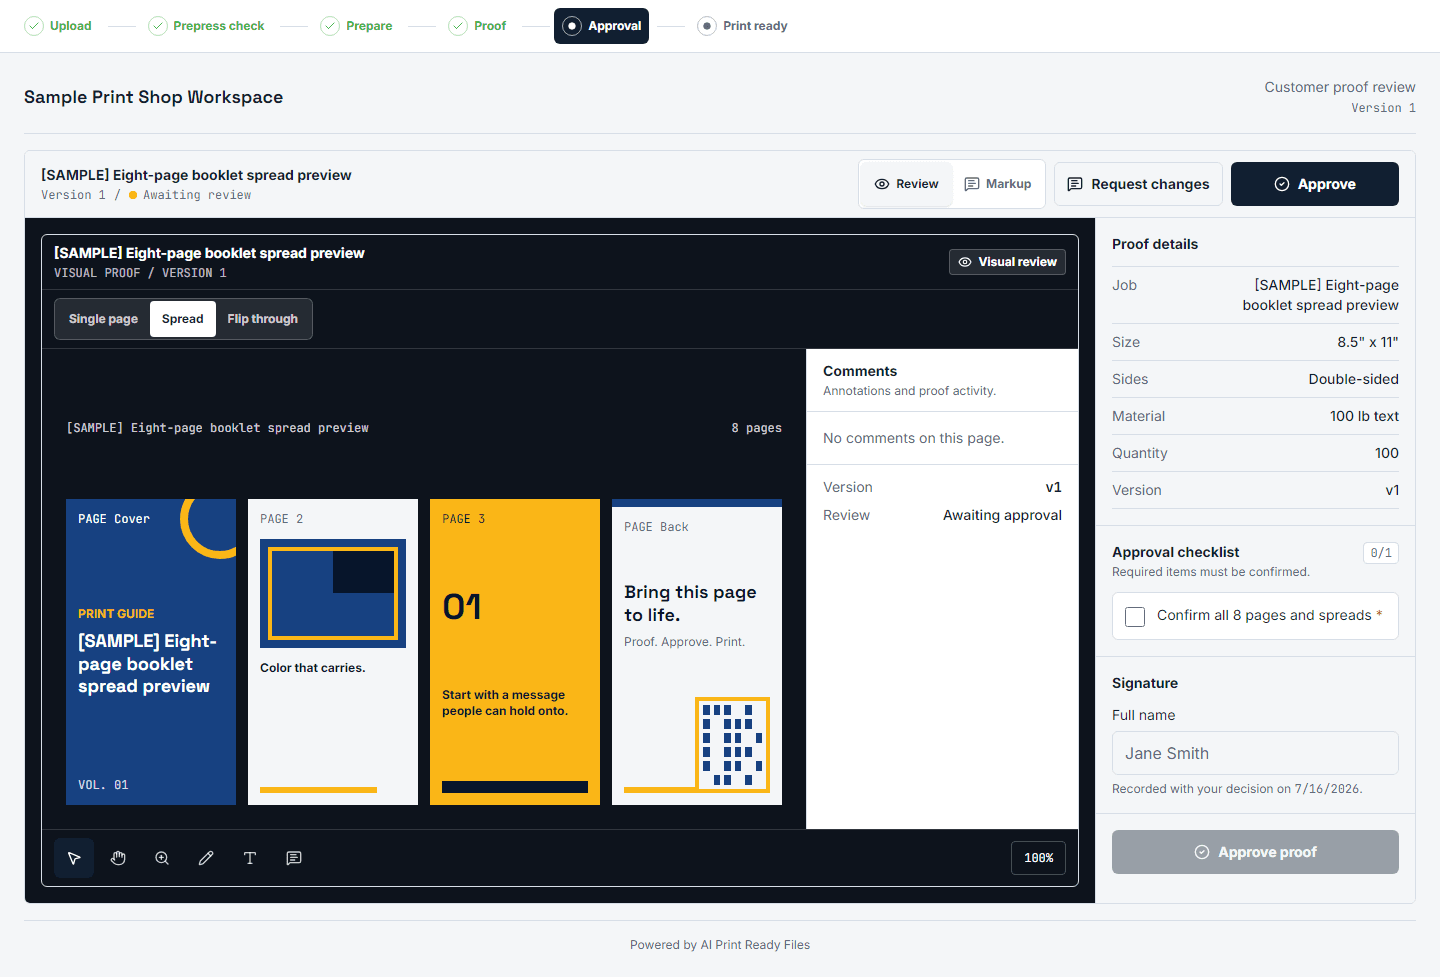Choose the pencil draw tool
Screen dimensions: 1440x977
206,858
